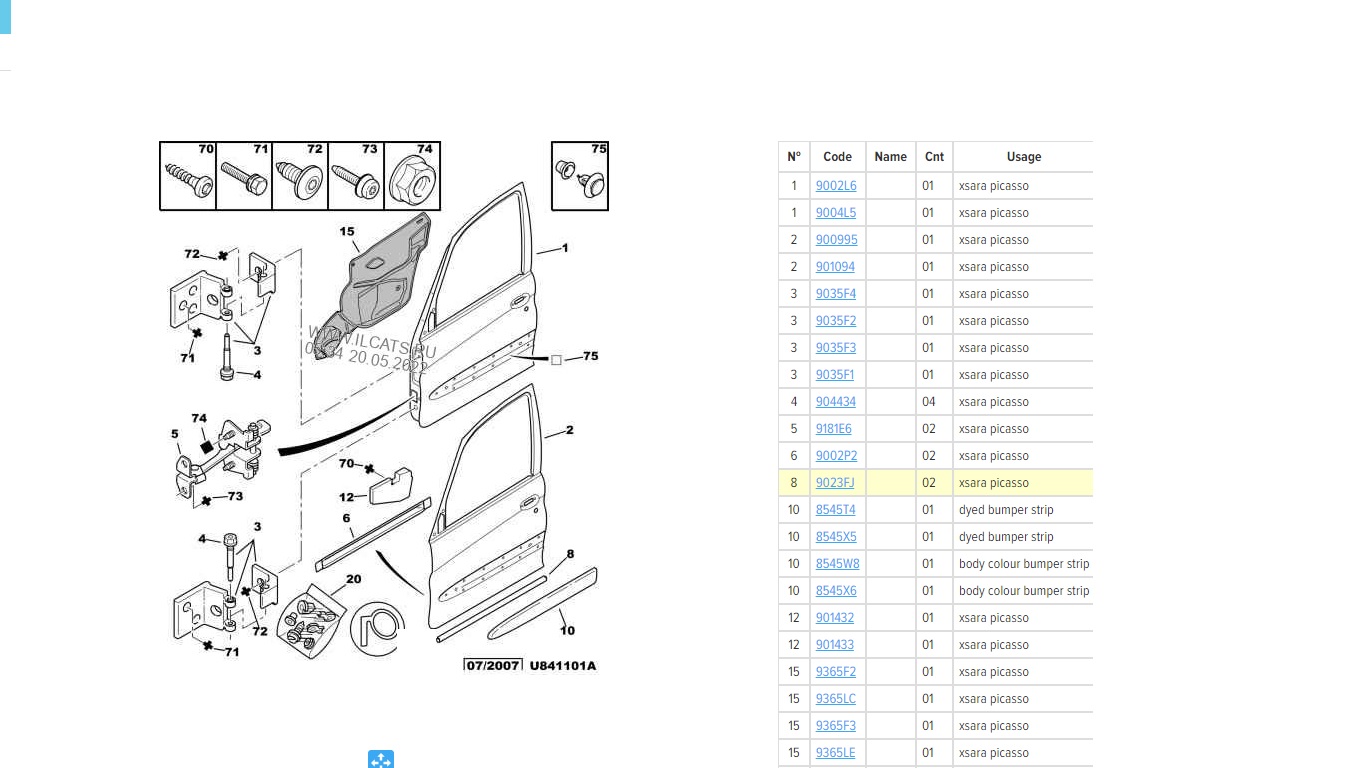Click count "04" in the 904434 row
The width and height of the screenshot is (1366, 768).
(x=929, y=402)
